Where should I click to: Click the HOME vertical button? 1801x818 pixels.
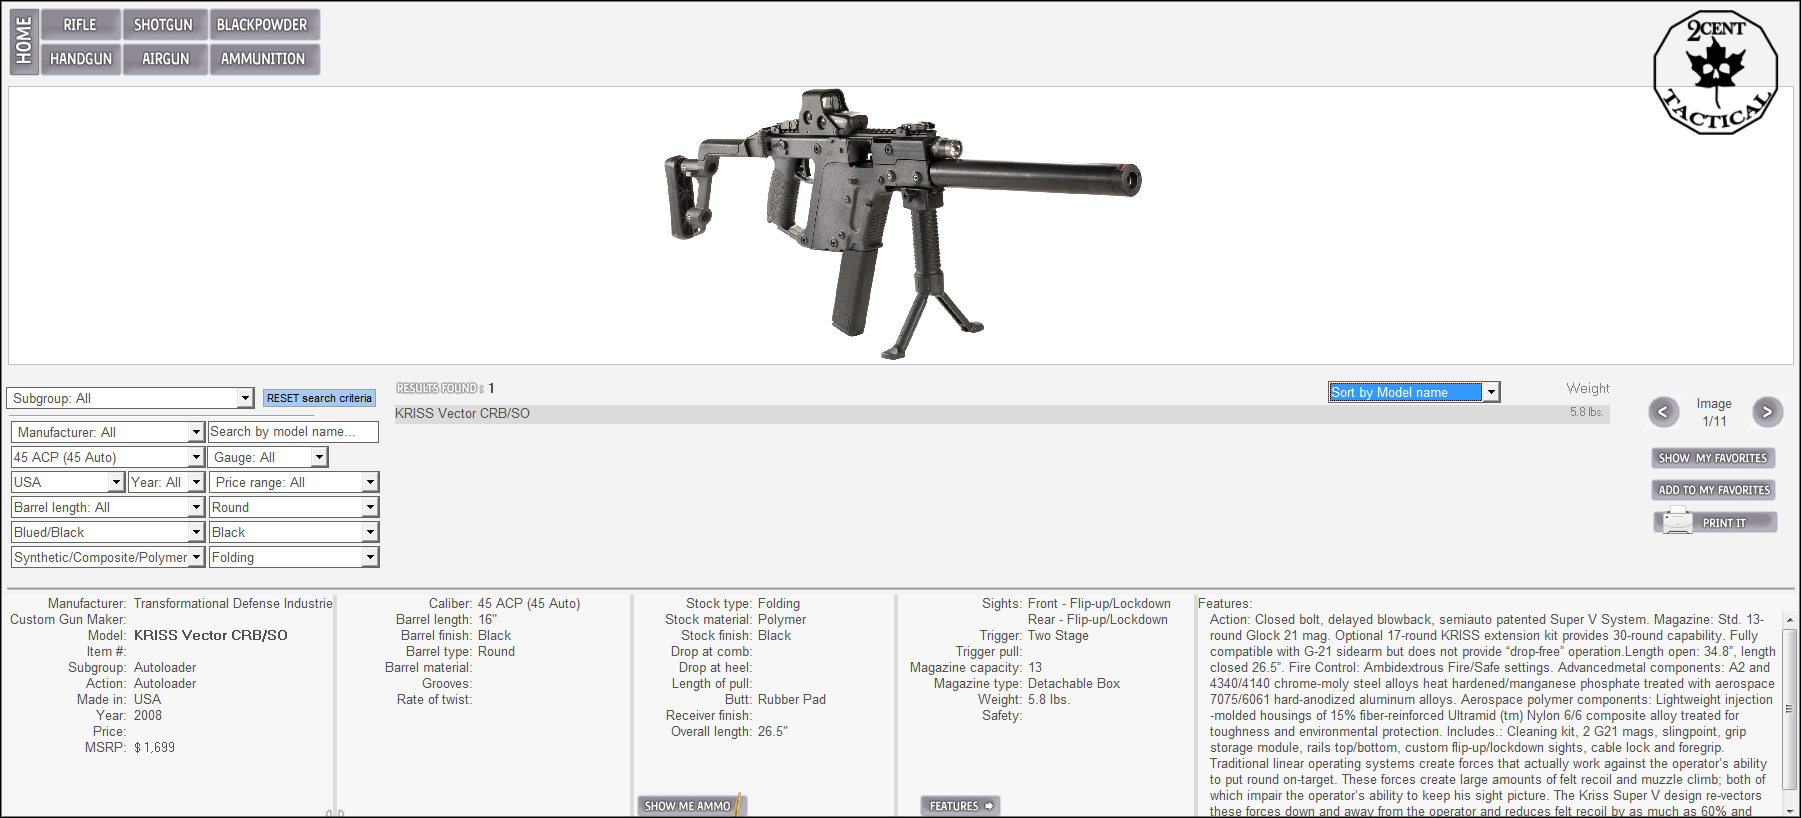pos(24,41)
